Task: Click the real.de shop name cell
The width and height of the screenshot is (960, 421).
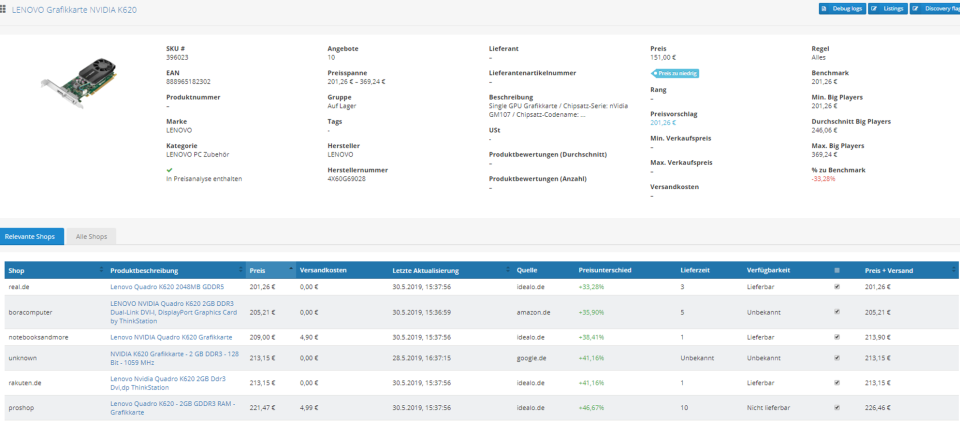Action: click(x=17, y=286)
